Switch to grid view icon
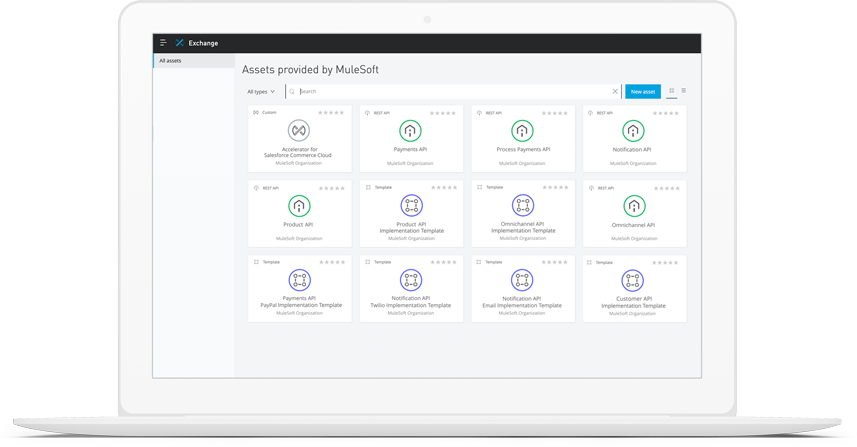Viewport: 857px width, 447px height. pyautogui.click(x=672, y=91)
